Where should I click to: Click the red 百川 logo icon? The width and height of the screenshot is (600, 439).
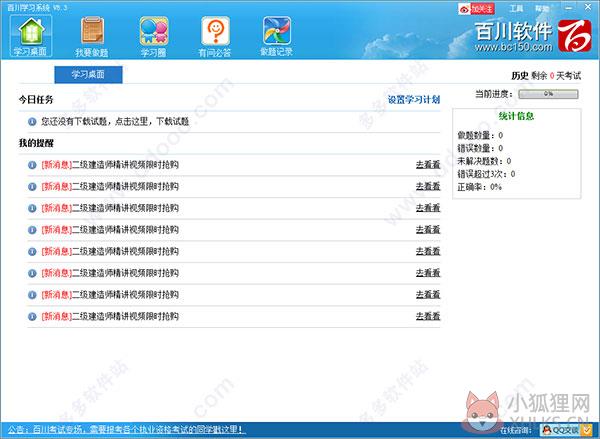click(x=574, y=36)
